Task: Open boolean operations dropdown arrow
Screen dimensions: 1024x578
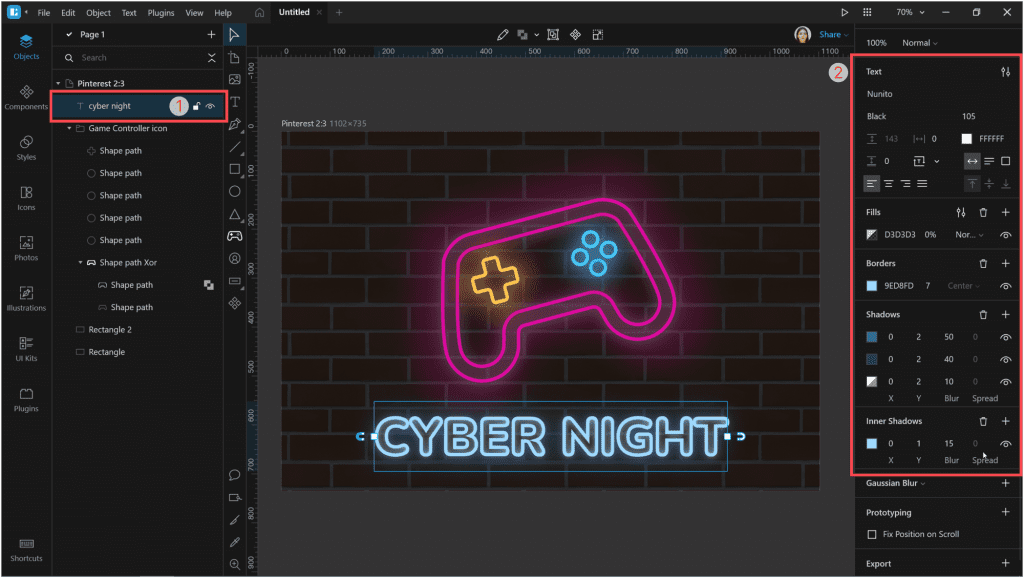Action: point(536,35)
